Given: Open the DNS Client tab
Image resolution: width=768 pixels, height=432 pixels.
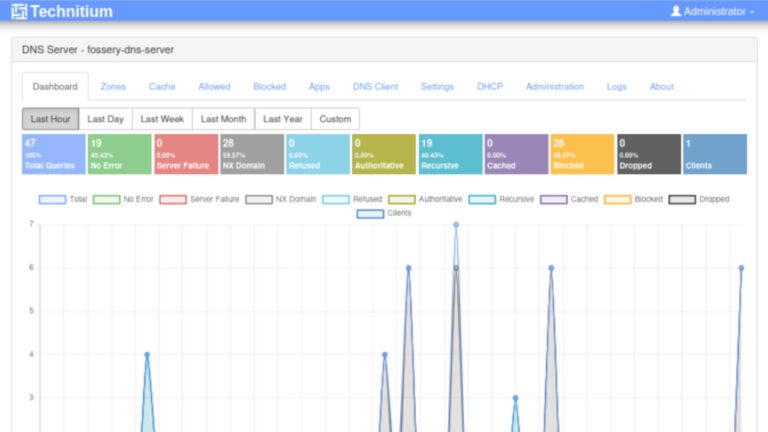Looking at the screenshot, I should point(375,87).
